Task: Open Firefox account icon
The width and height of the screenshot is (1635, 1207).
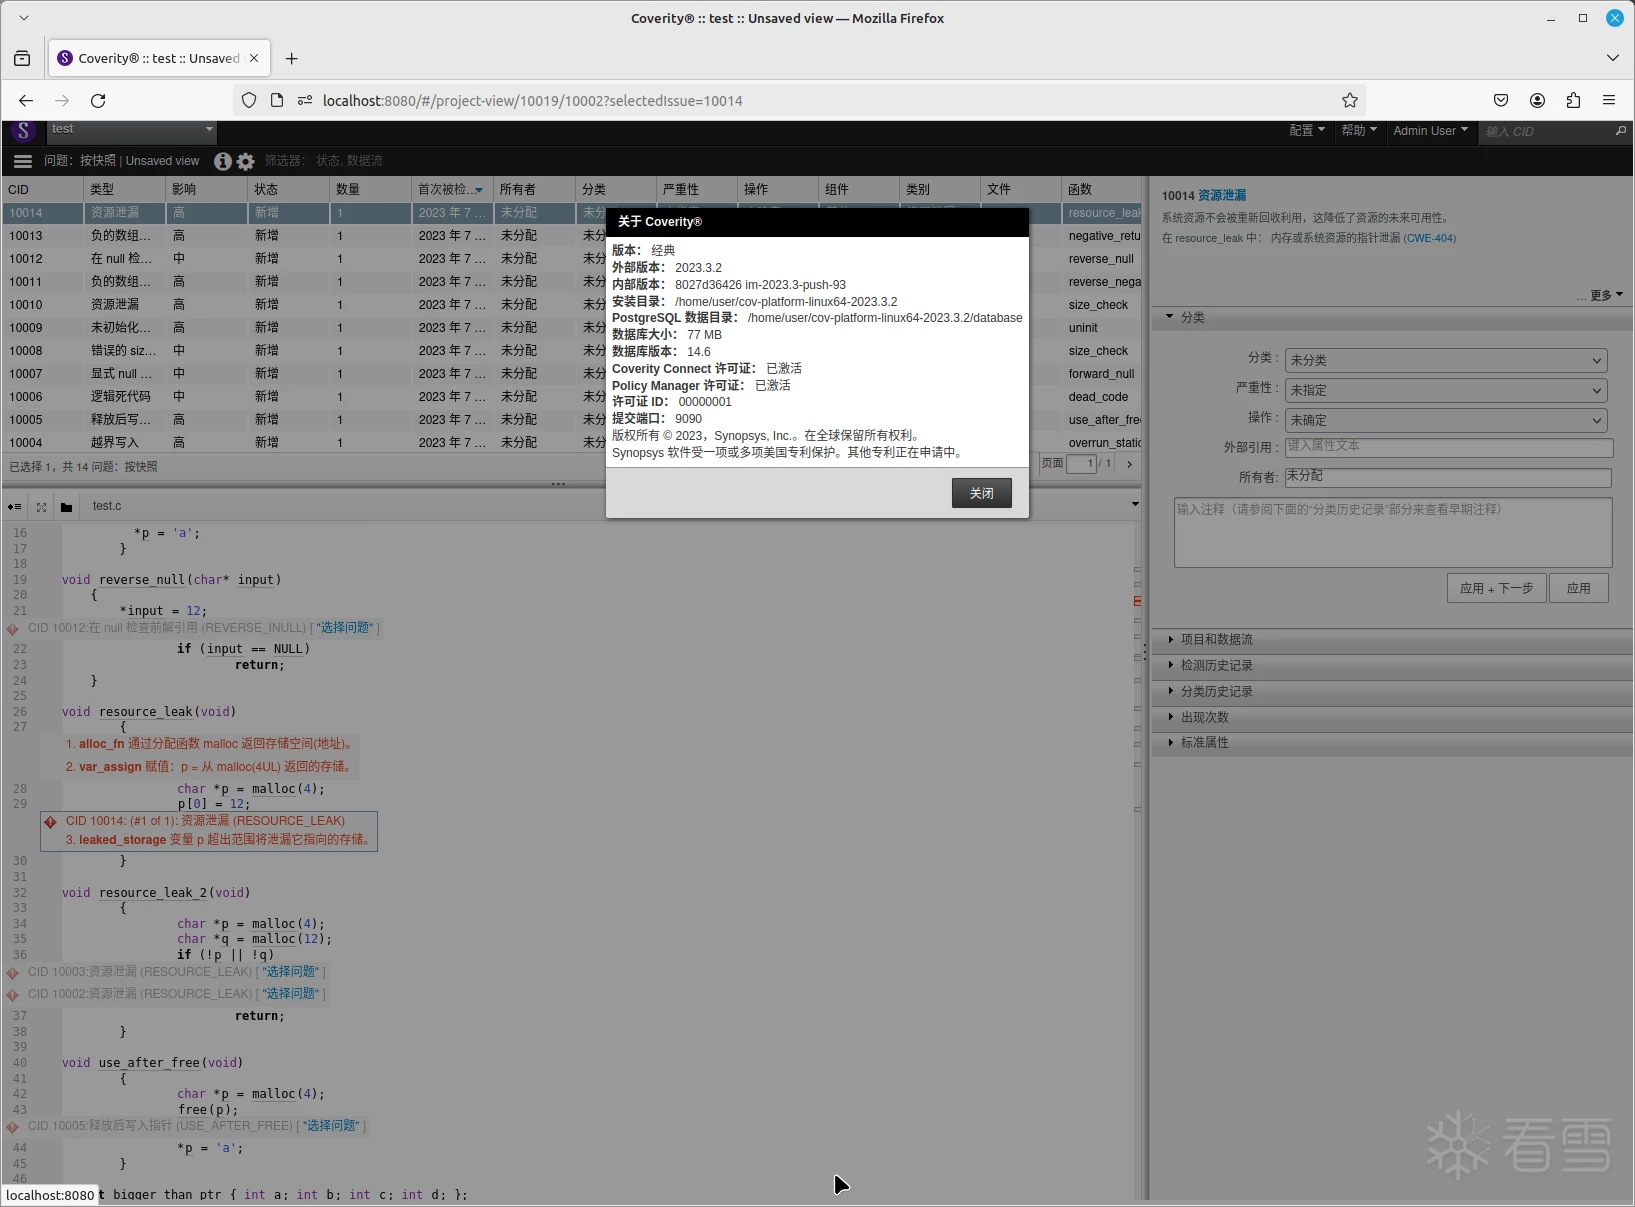Action: point(1537,100)
